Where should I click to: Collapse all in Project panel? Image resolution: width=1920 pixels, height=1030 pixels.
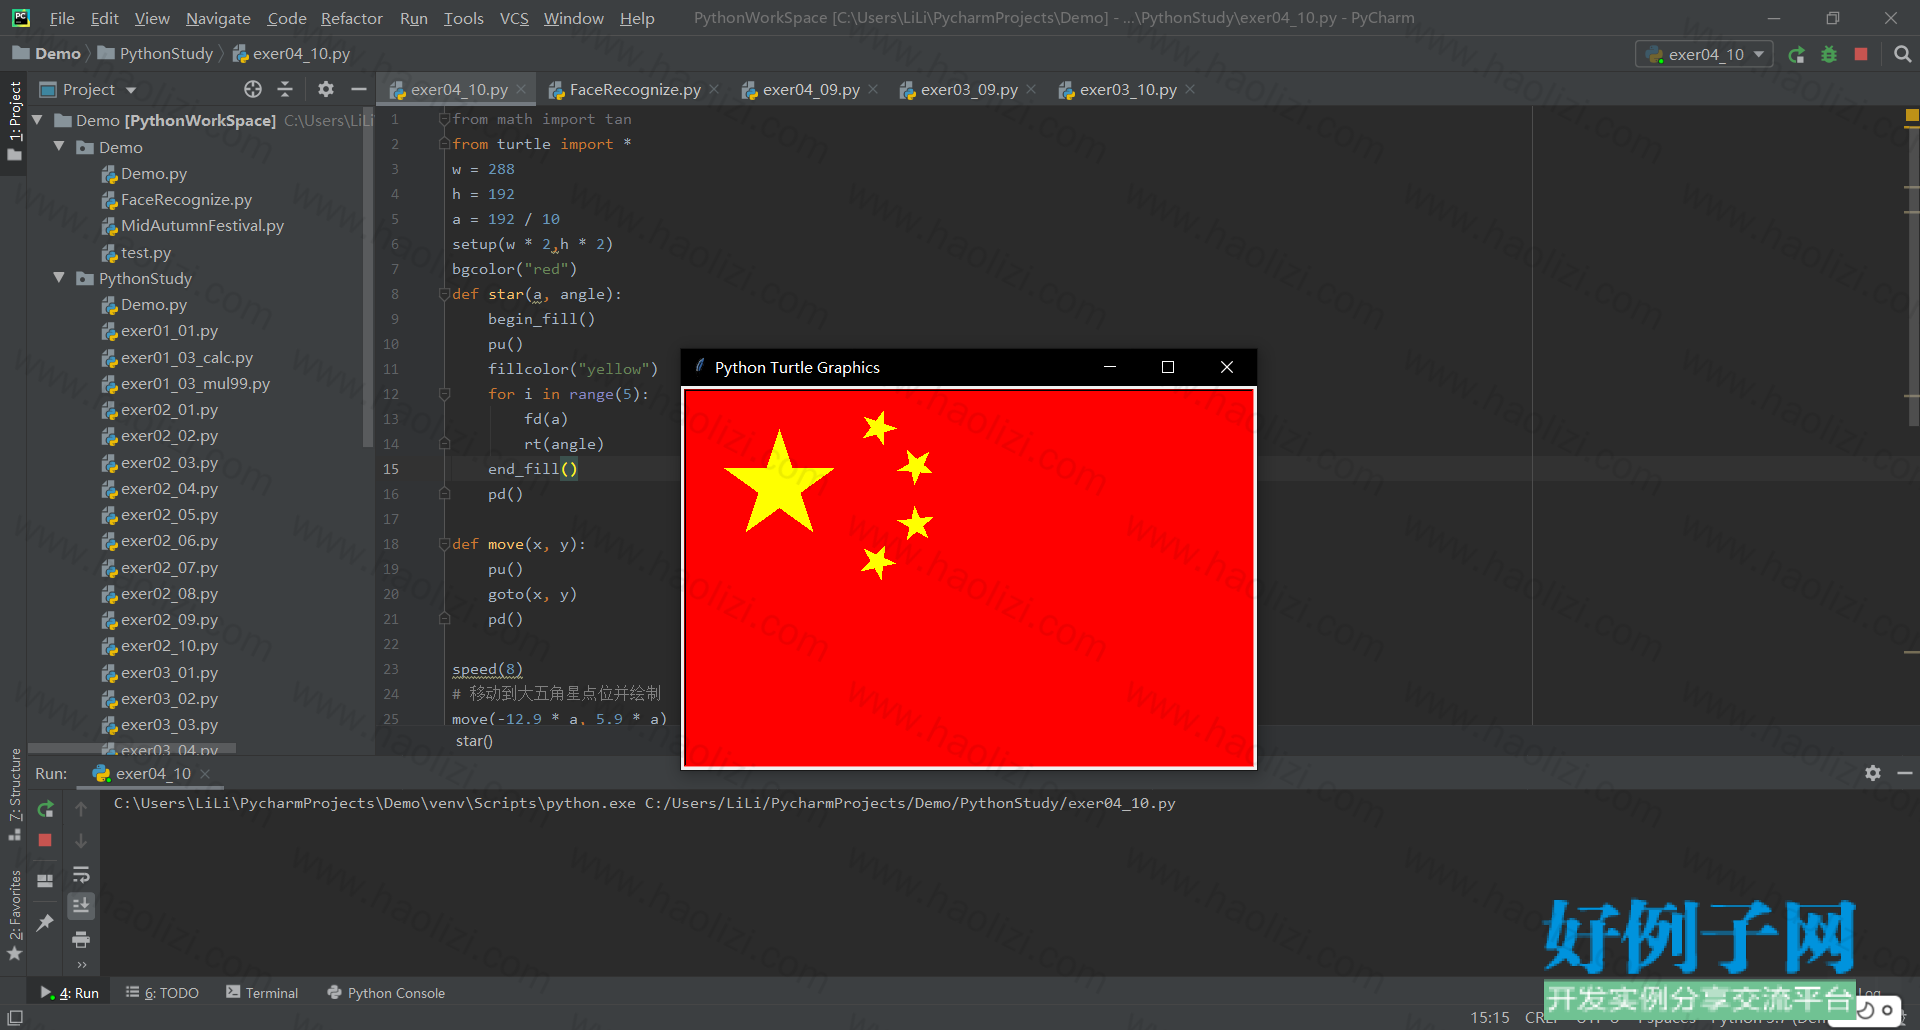point(285,89)
